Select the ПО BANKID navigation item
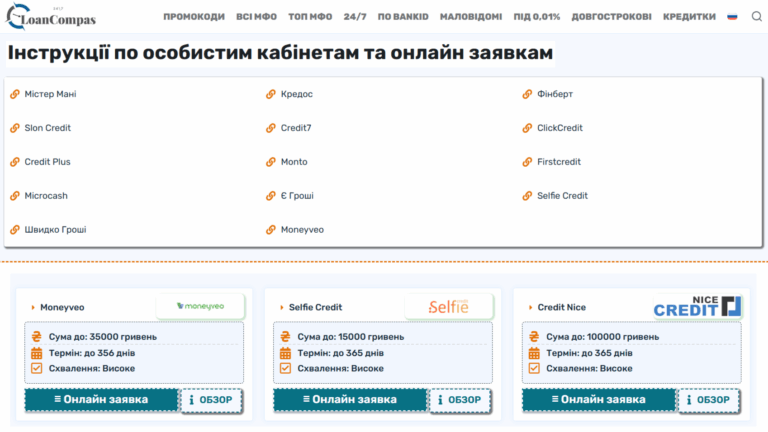Viewport: 768px width, 432px height. coord(403,17)
